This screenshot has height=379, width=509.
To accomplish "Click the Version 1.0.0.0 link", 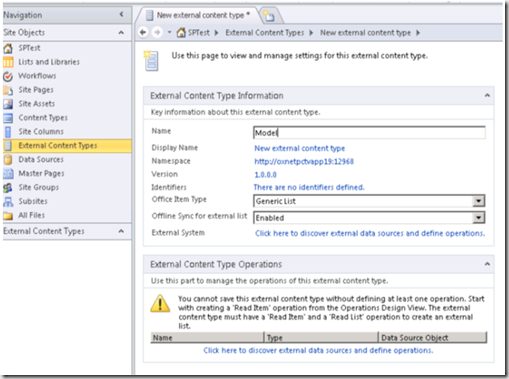I will pos(265,175).
